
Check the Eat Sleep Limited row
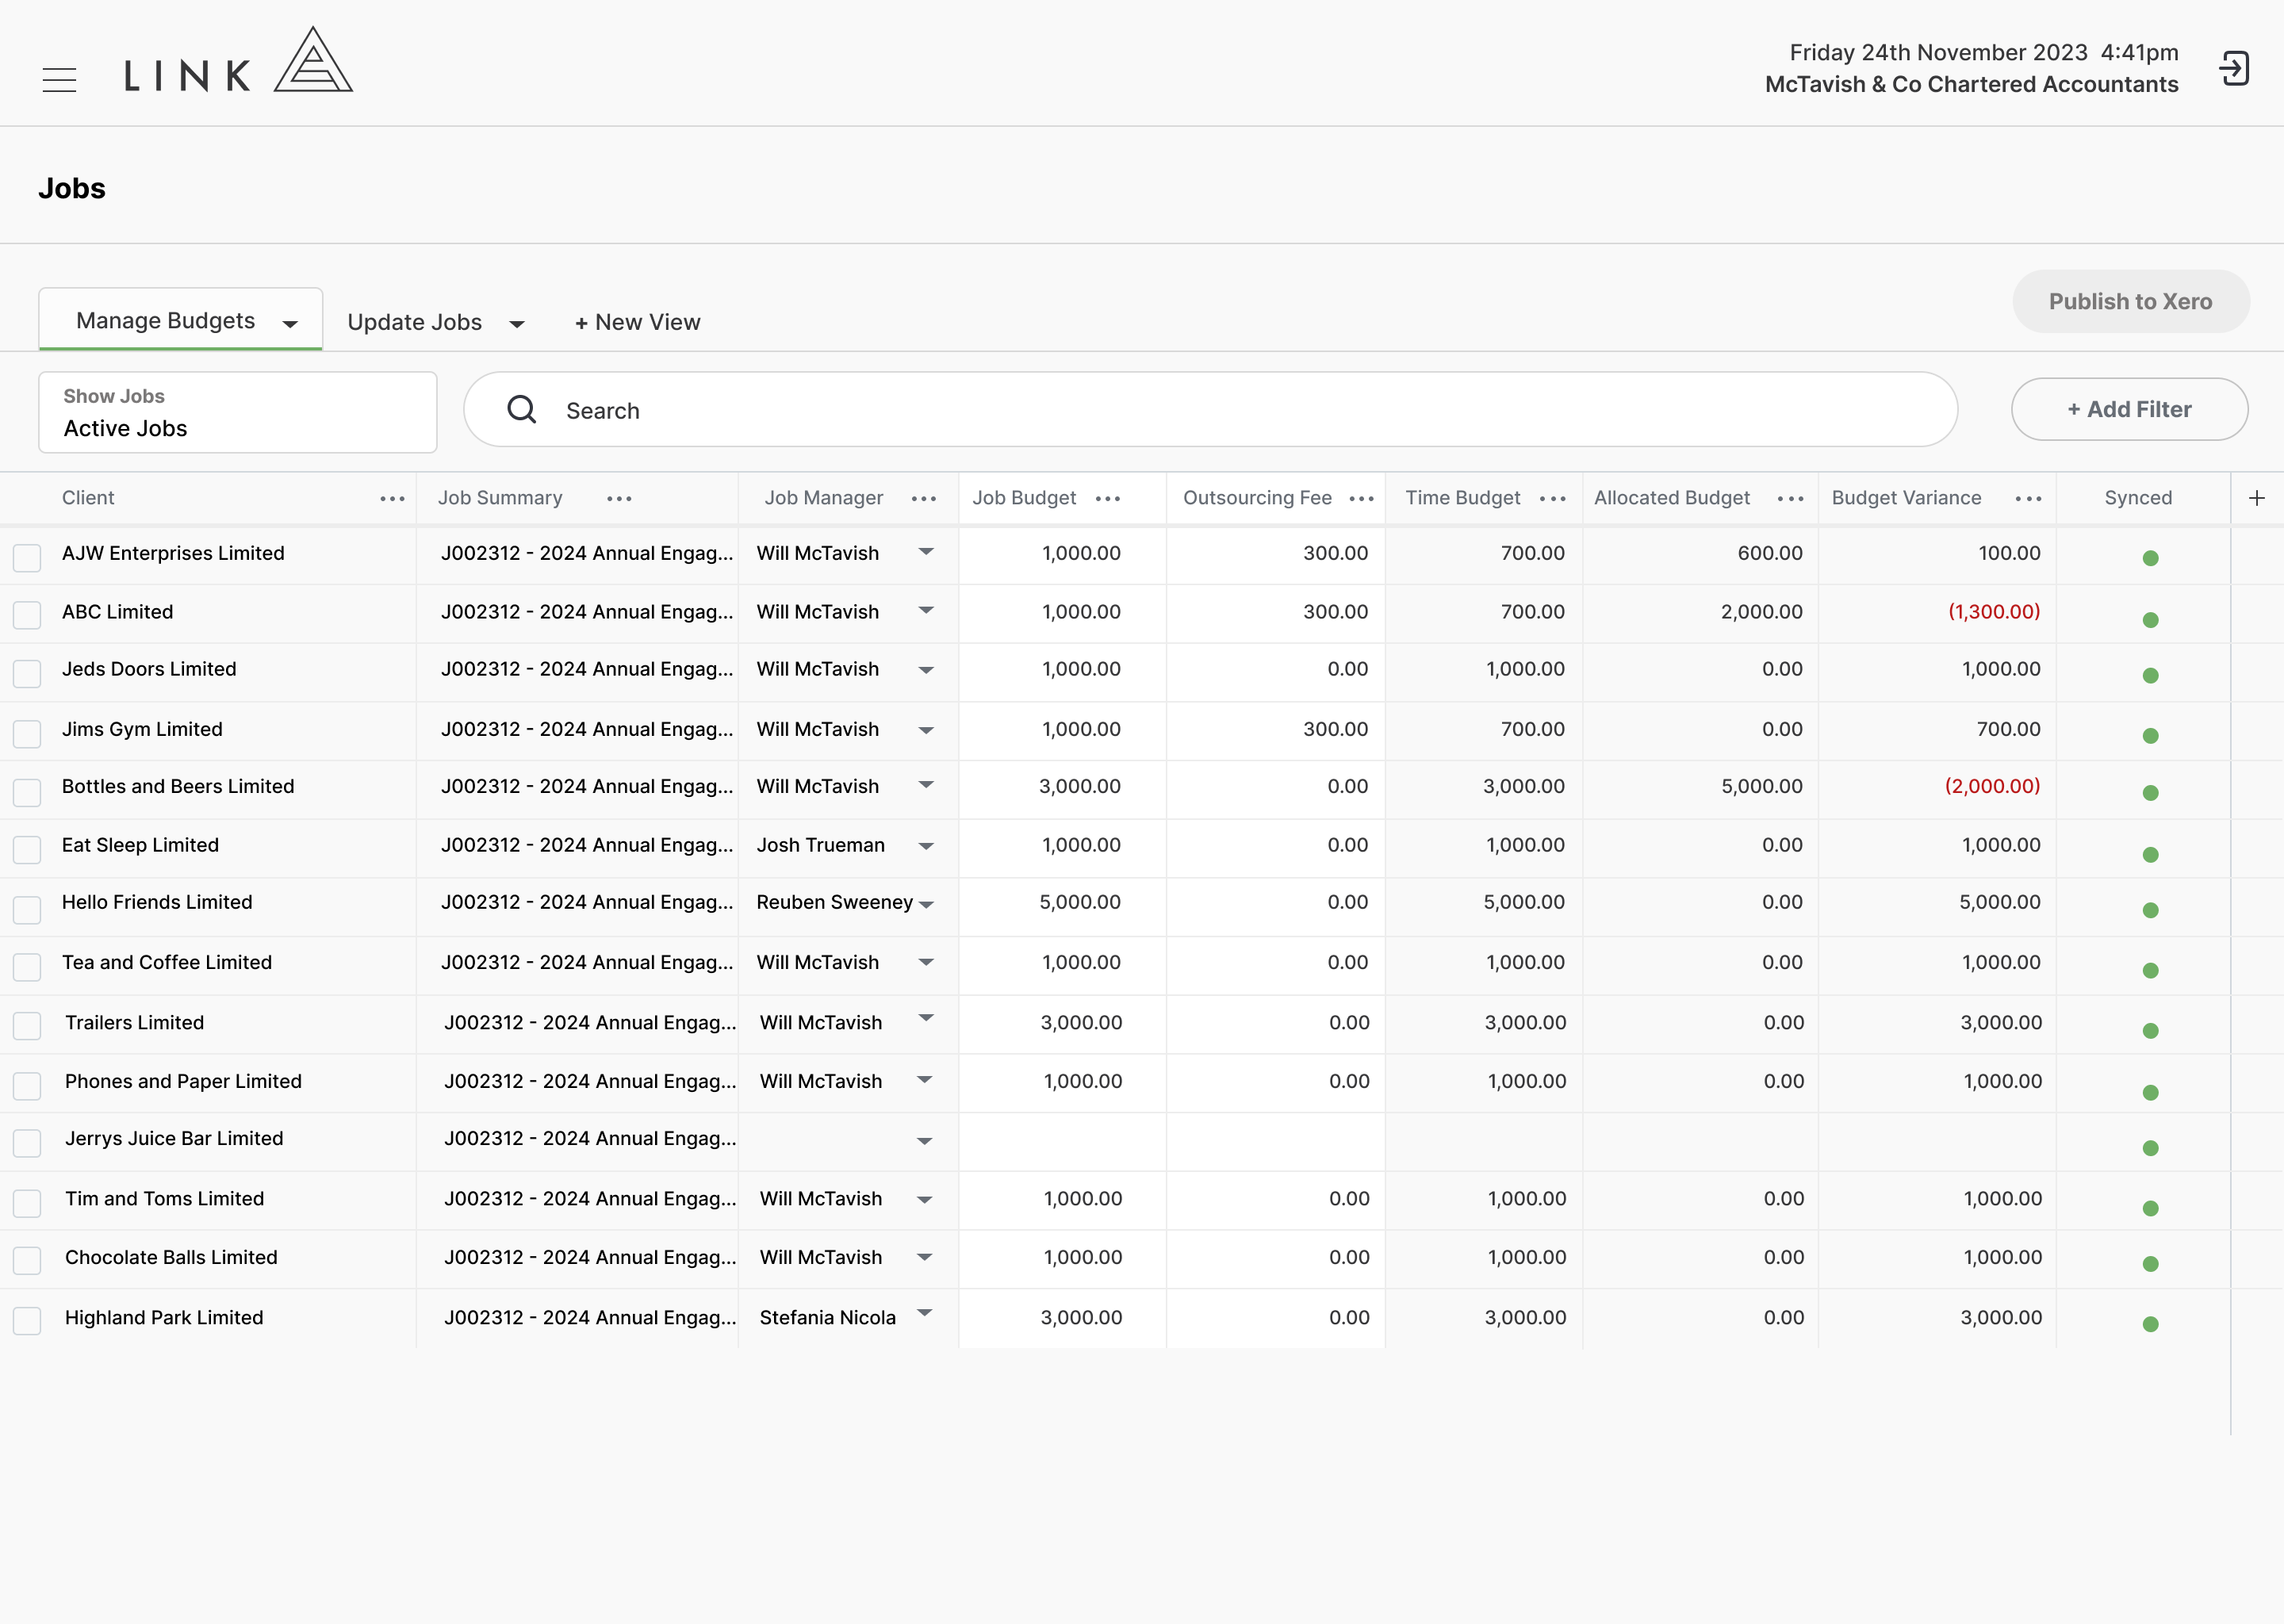[x=27, y=850]
